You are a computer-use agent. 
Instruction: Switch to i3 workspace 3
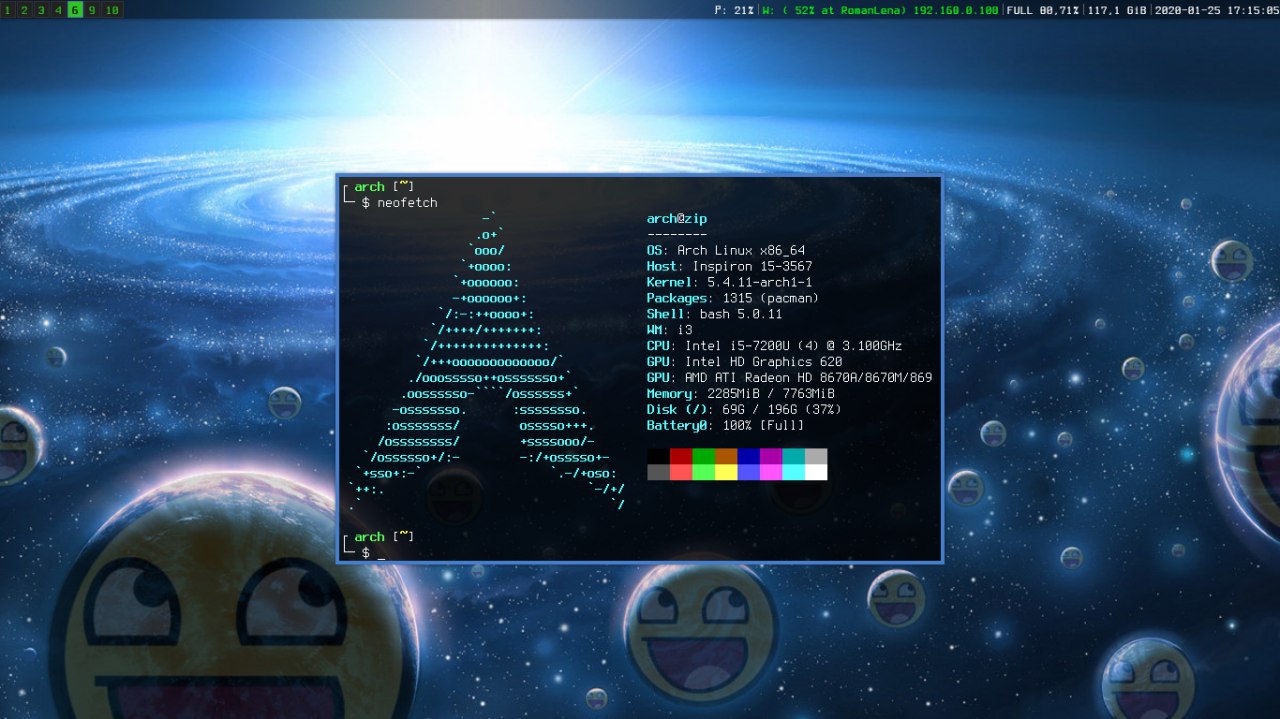41,10
